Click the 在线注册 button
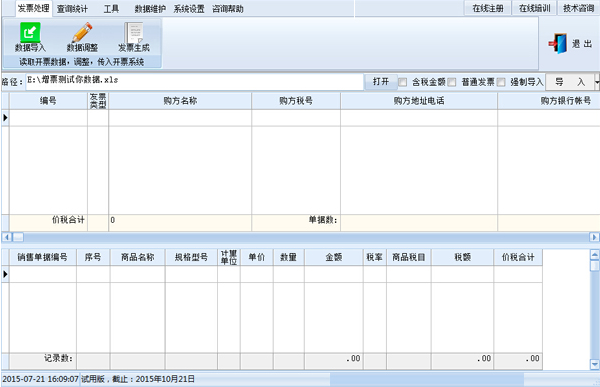 point(488,8)
